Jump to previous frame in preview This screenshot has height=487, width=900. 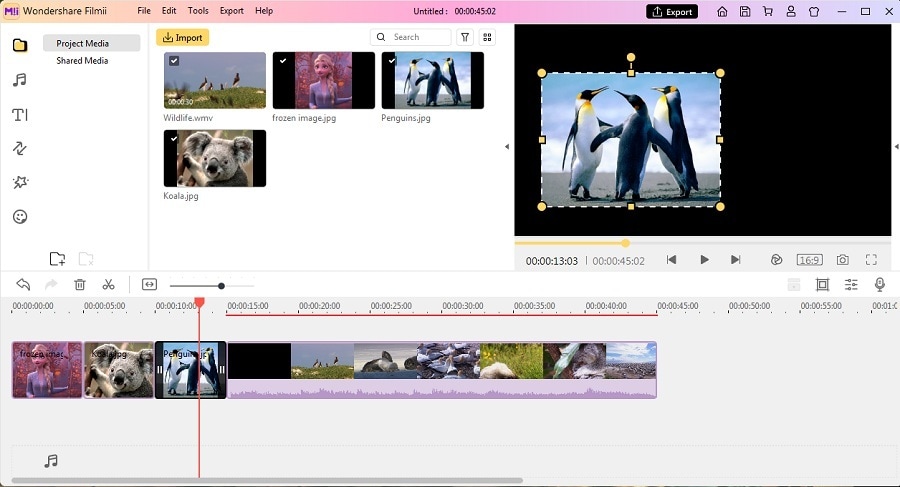pos(672,260)
